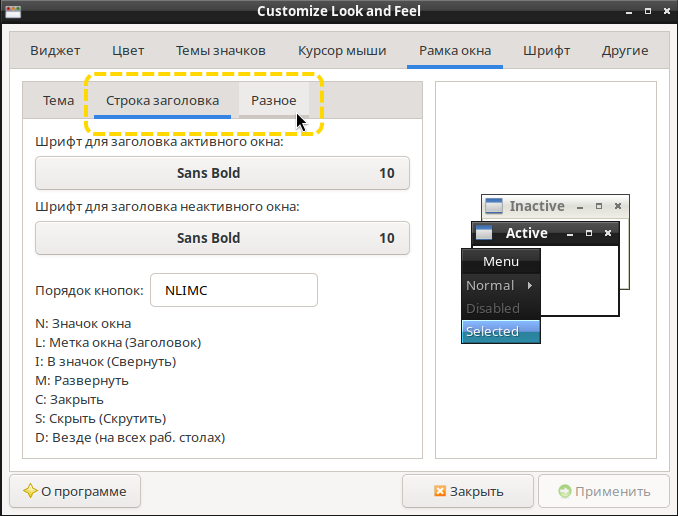Select the Шрифт tab

point(546,50)
